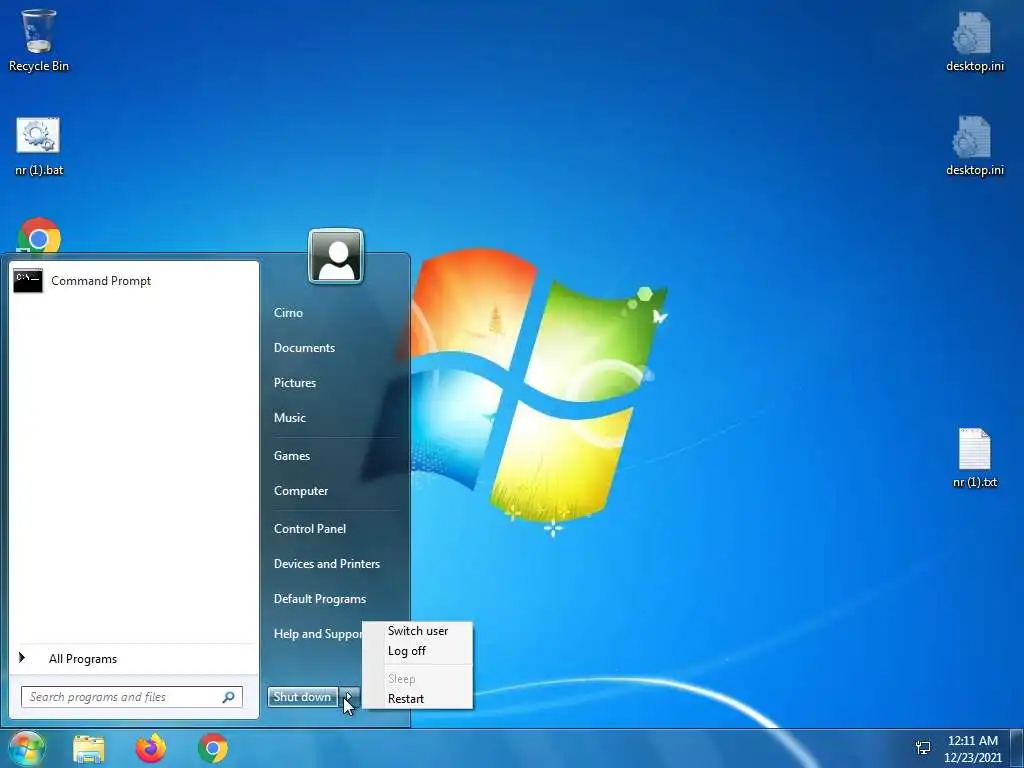Choose Restart from power menu
This screenshot has width=1024, height=768.
click(x=418, y=699)
